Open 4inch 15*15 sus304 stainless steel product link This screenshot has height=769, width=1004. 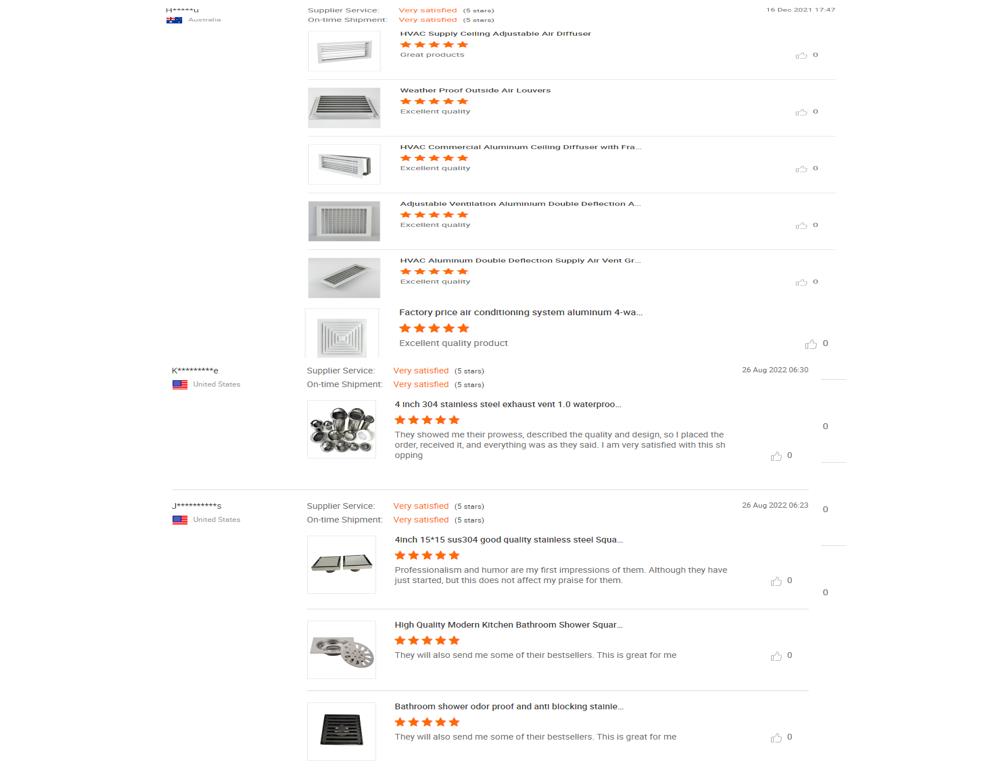pyautogui.click(x=508, y=540)
